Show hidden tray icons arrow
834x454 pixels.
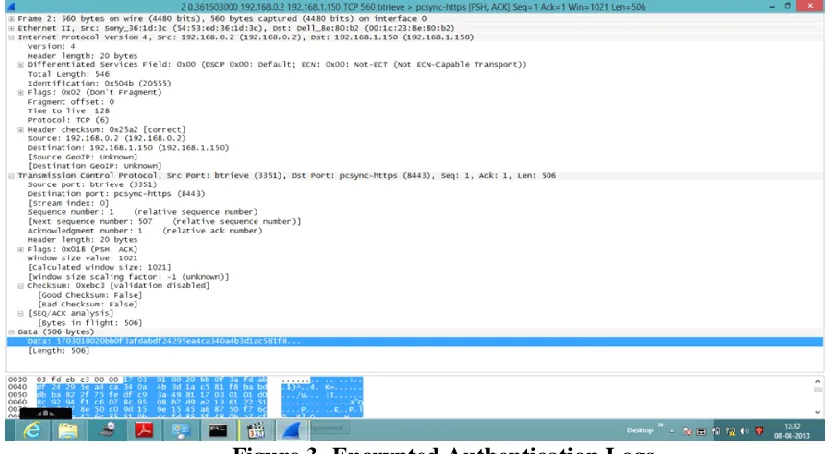pos(672,431)
